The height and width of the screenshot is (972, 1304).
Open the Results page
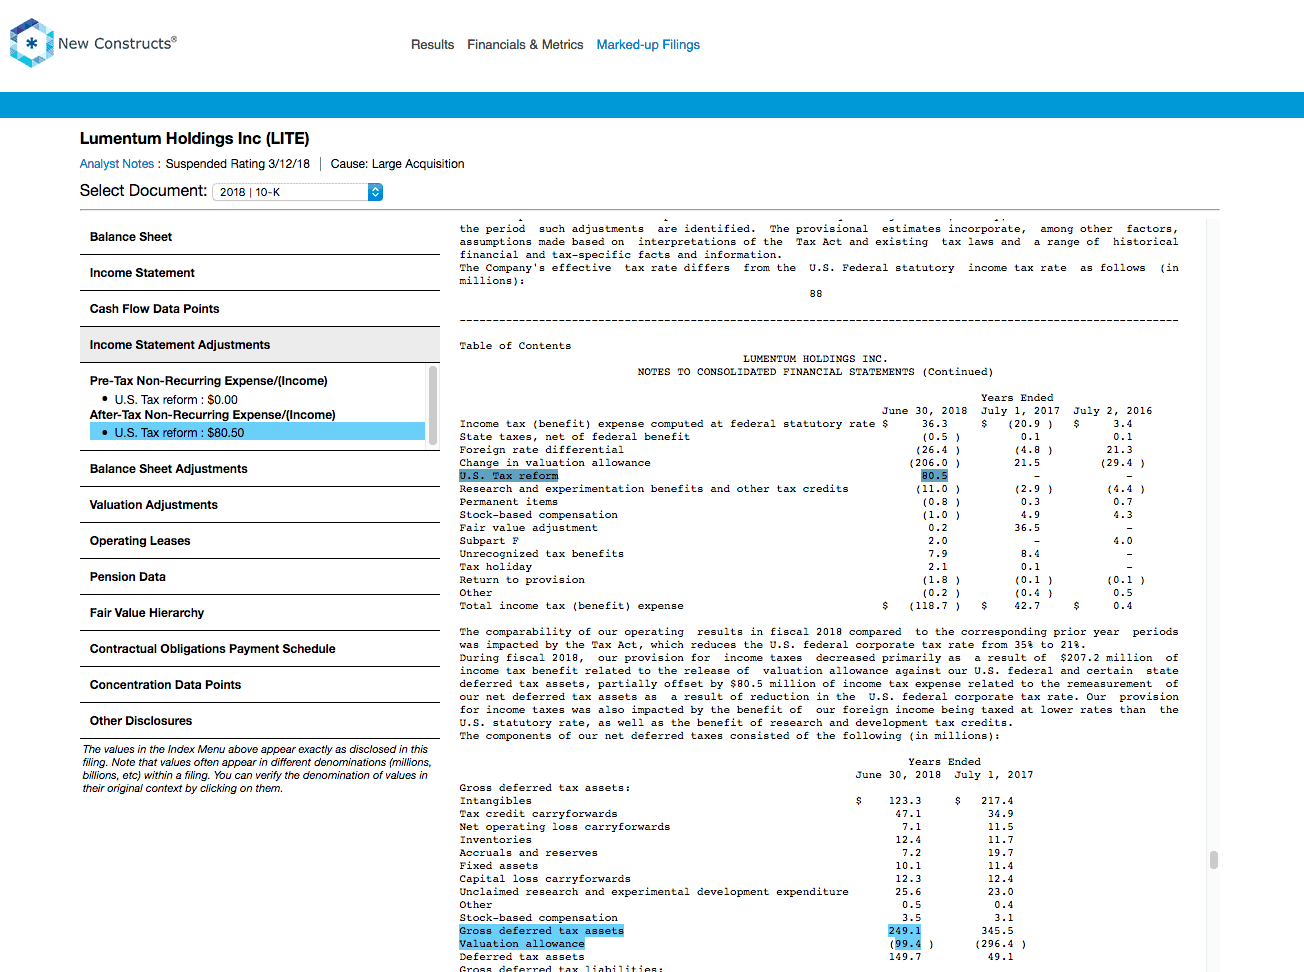(432, 45)
